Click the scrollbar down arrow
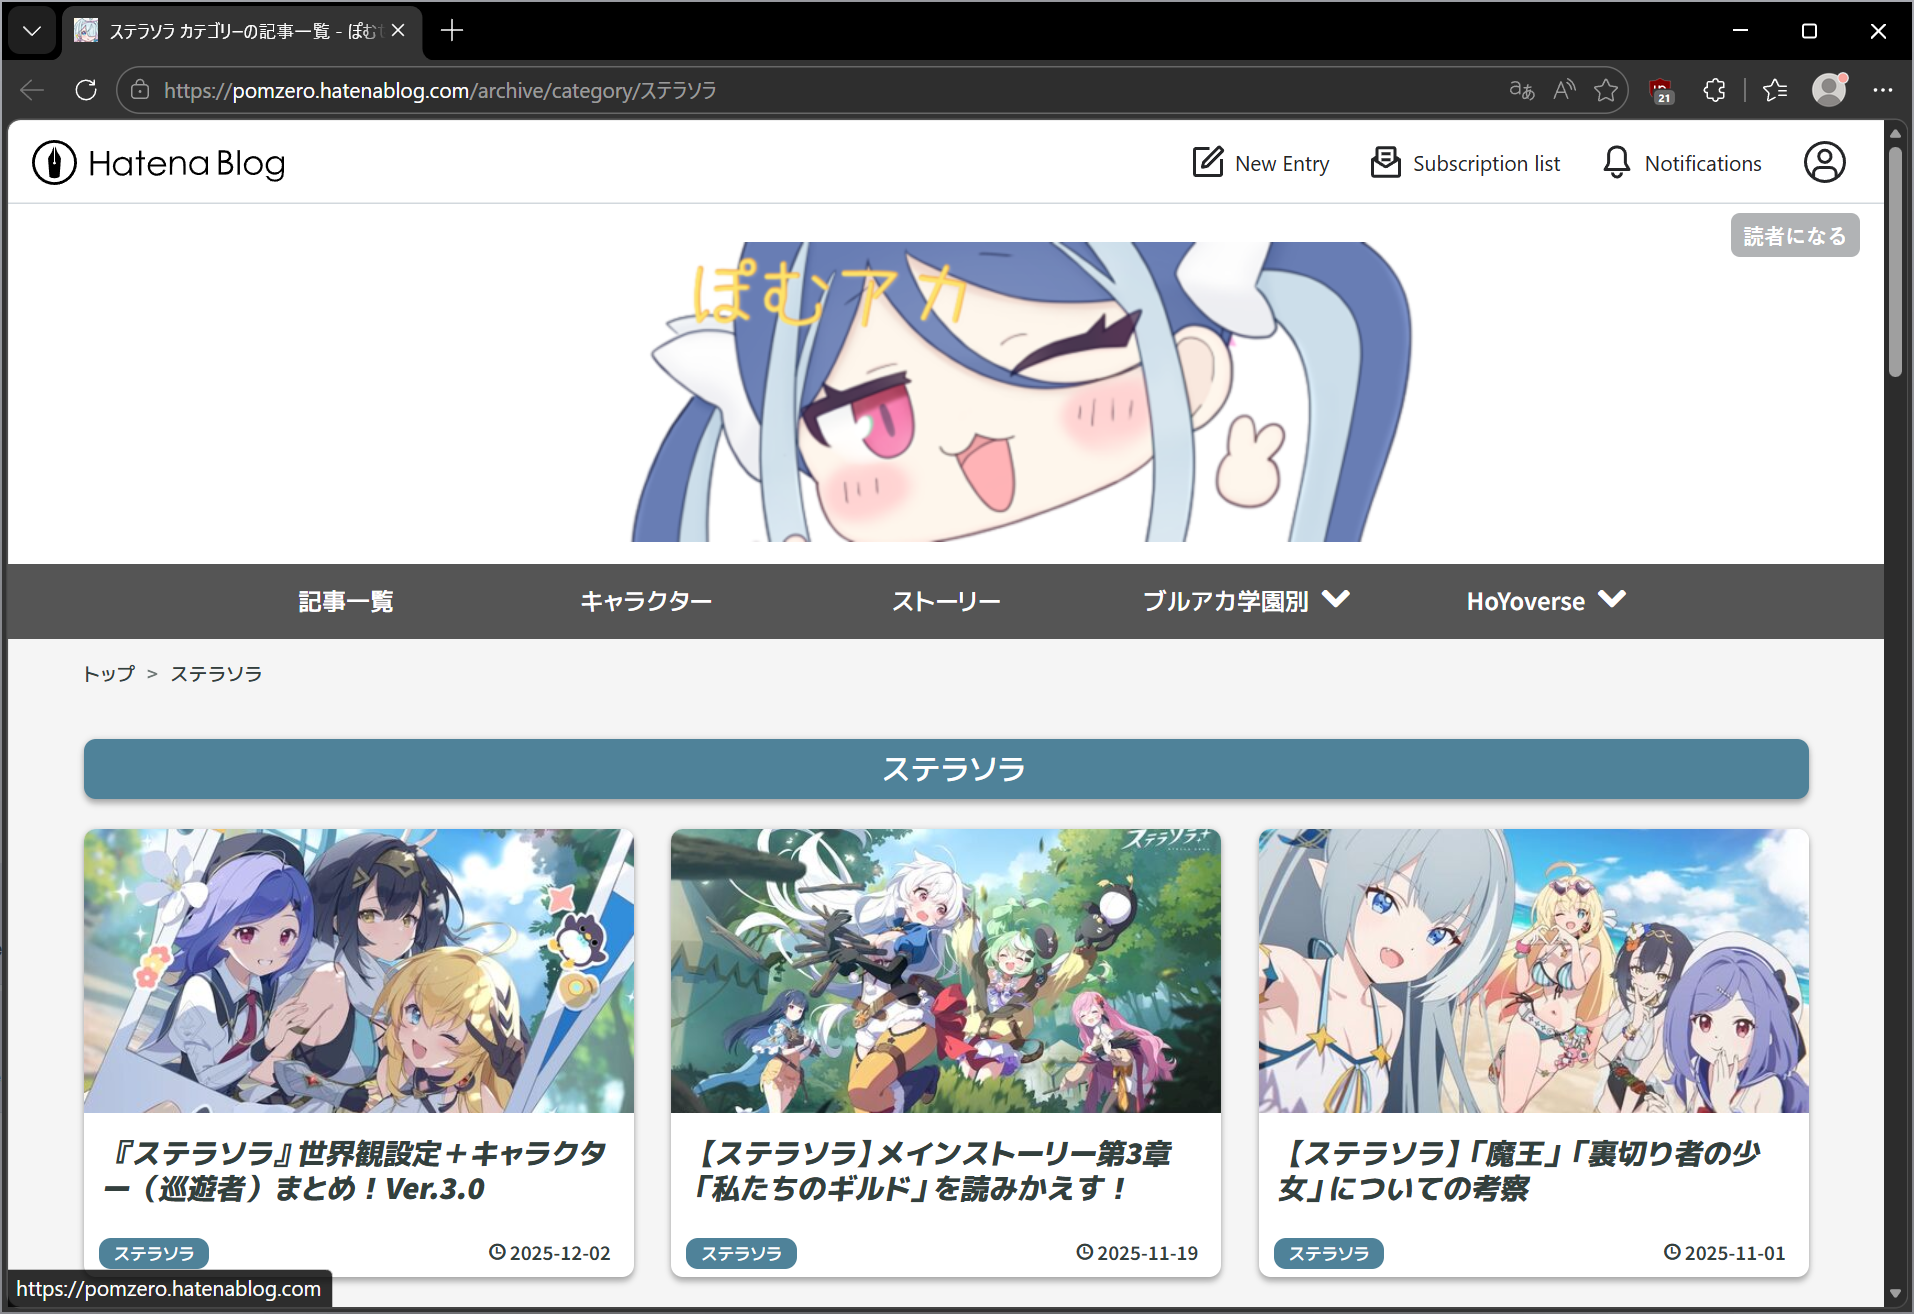The image size is (1914, 1314). click(x=1895, y=1294)
